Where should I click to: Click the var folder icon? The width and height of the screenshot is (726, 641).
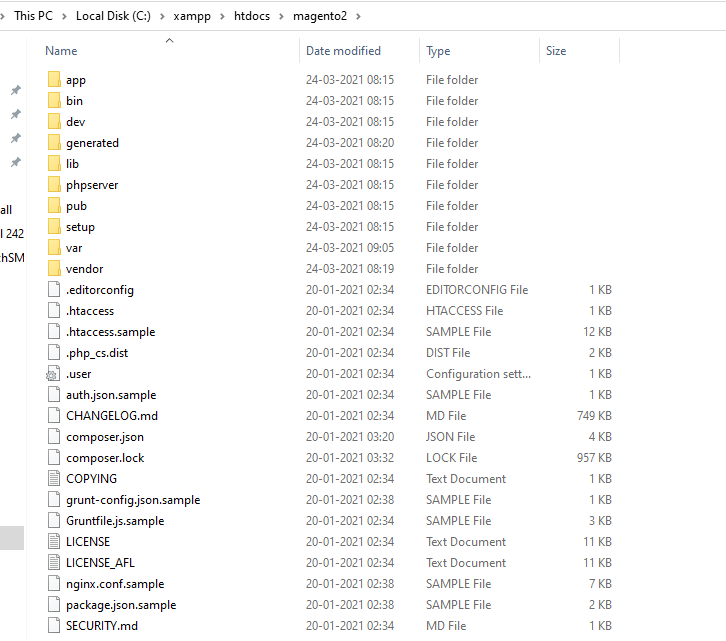tap(54, 247)
